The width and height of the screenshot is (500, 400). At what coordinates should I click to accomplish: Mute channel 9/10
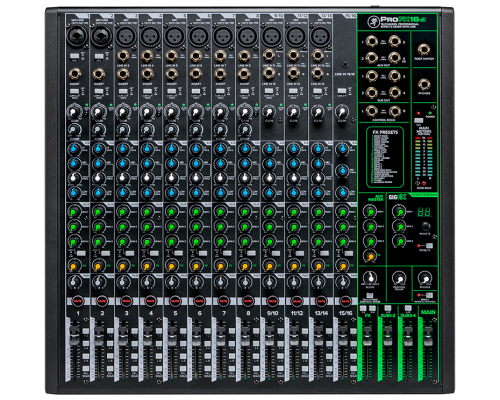[x=272, y=301]
